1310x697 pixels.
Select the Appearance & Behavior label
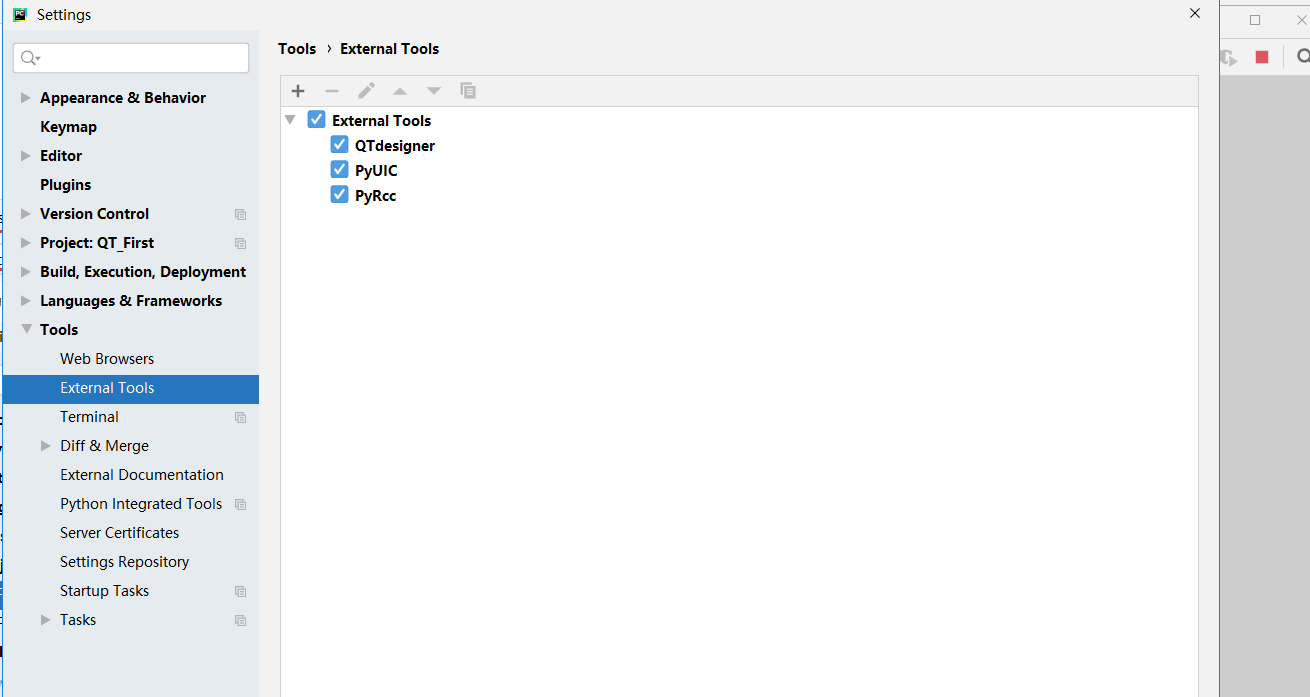click(123, 98)
